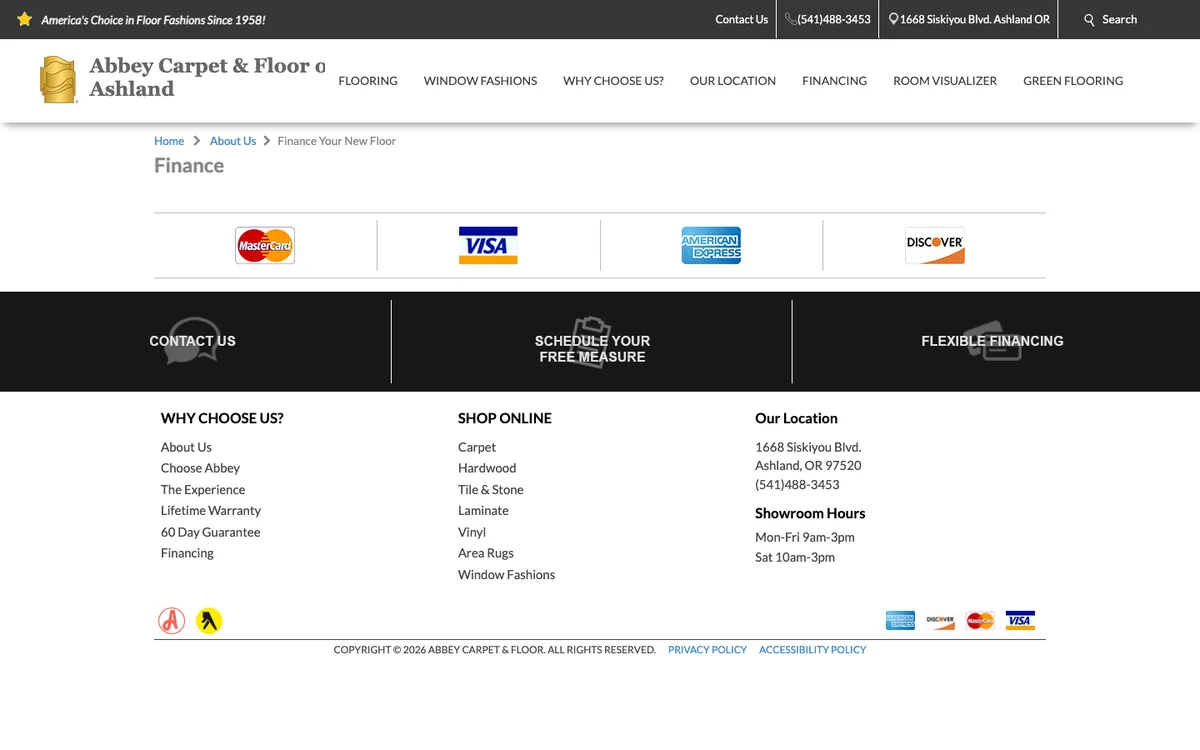Go to About Us breadcrumb
1200x750 pixels.
coord(233,141)
